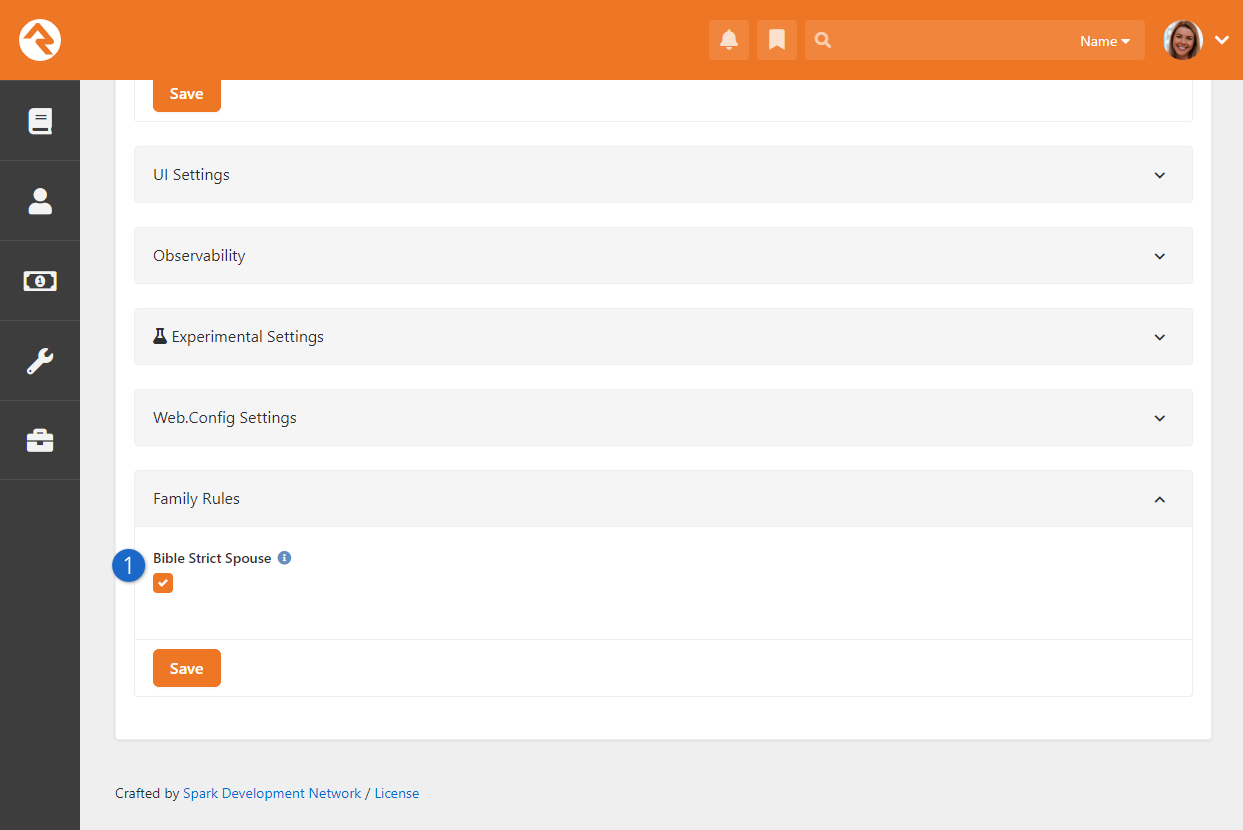Click the Observability panel title
Screen dimensions: 1243x830
point(199,255)
